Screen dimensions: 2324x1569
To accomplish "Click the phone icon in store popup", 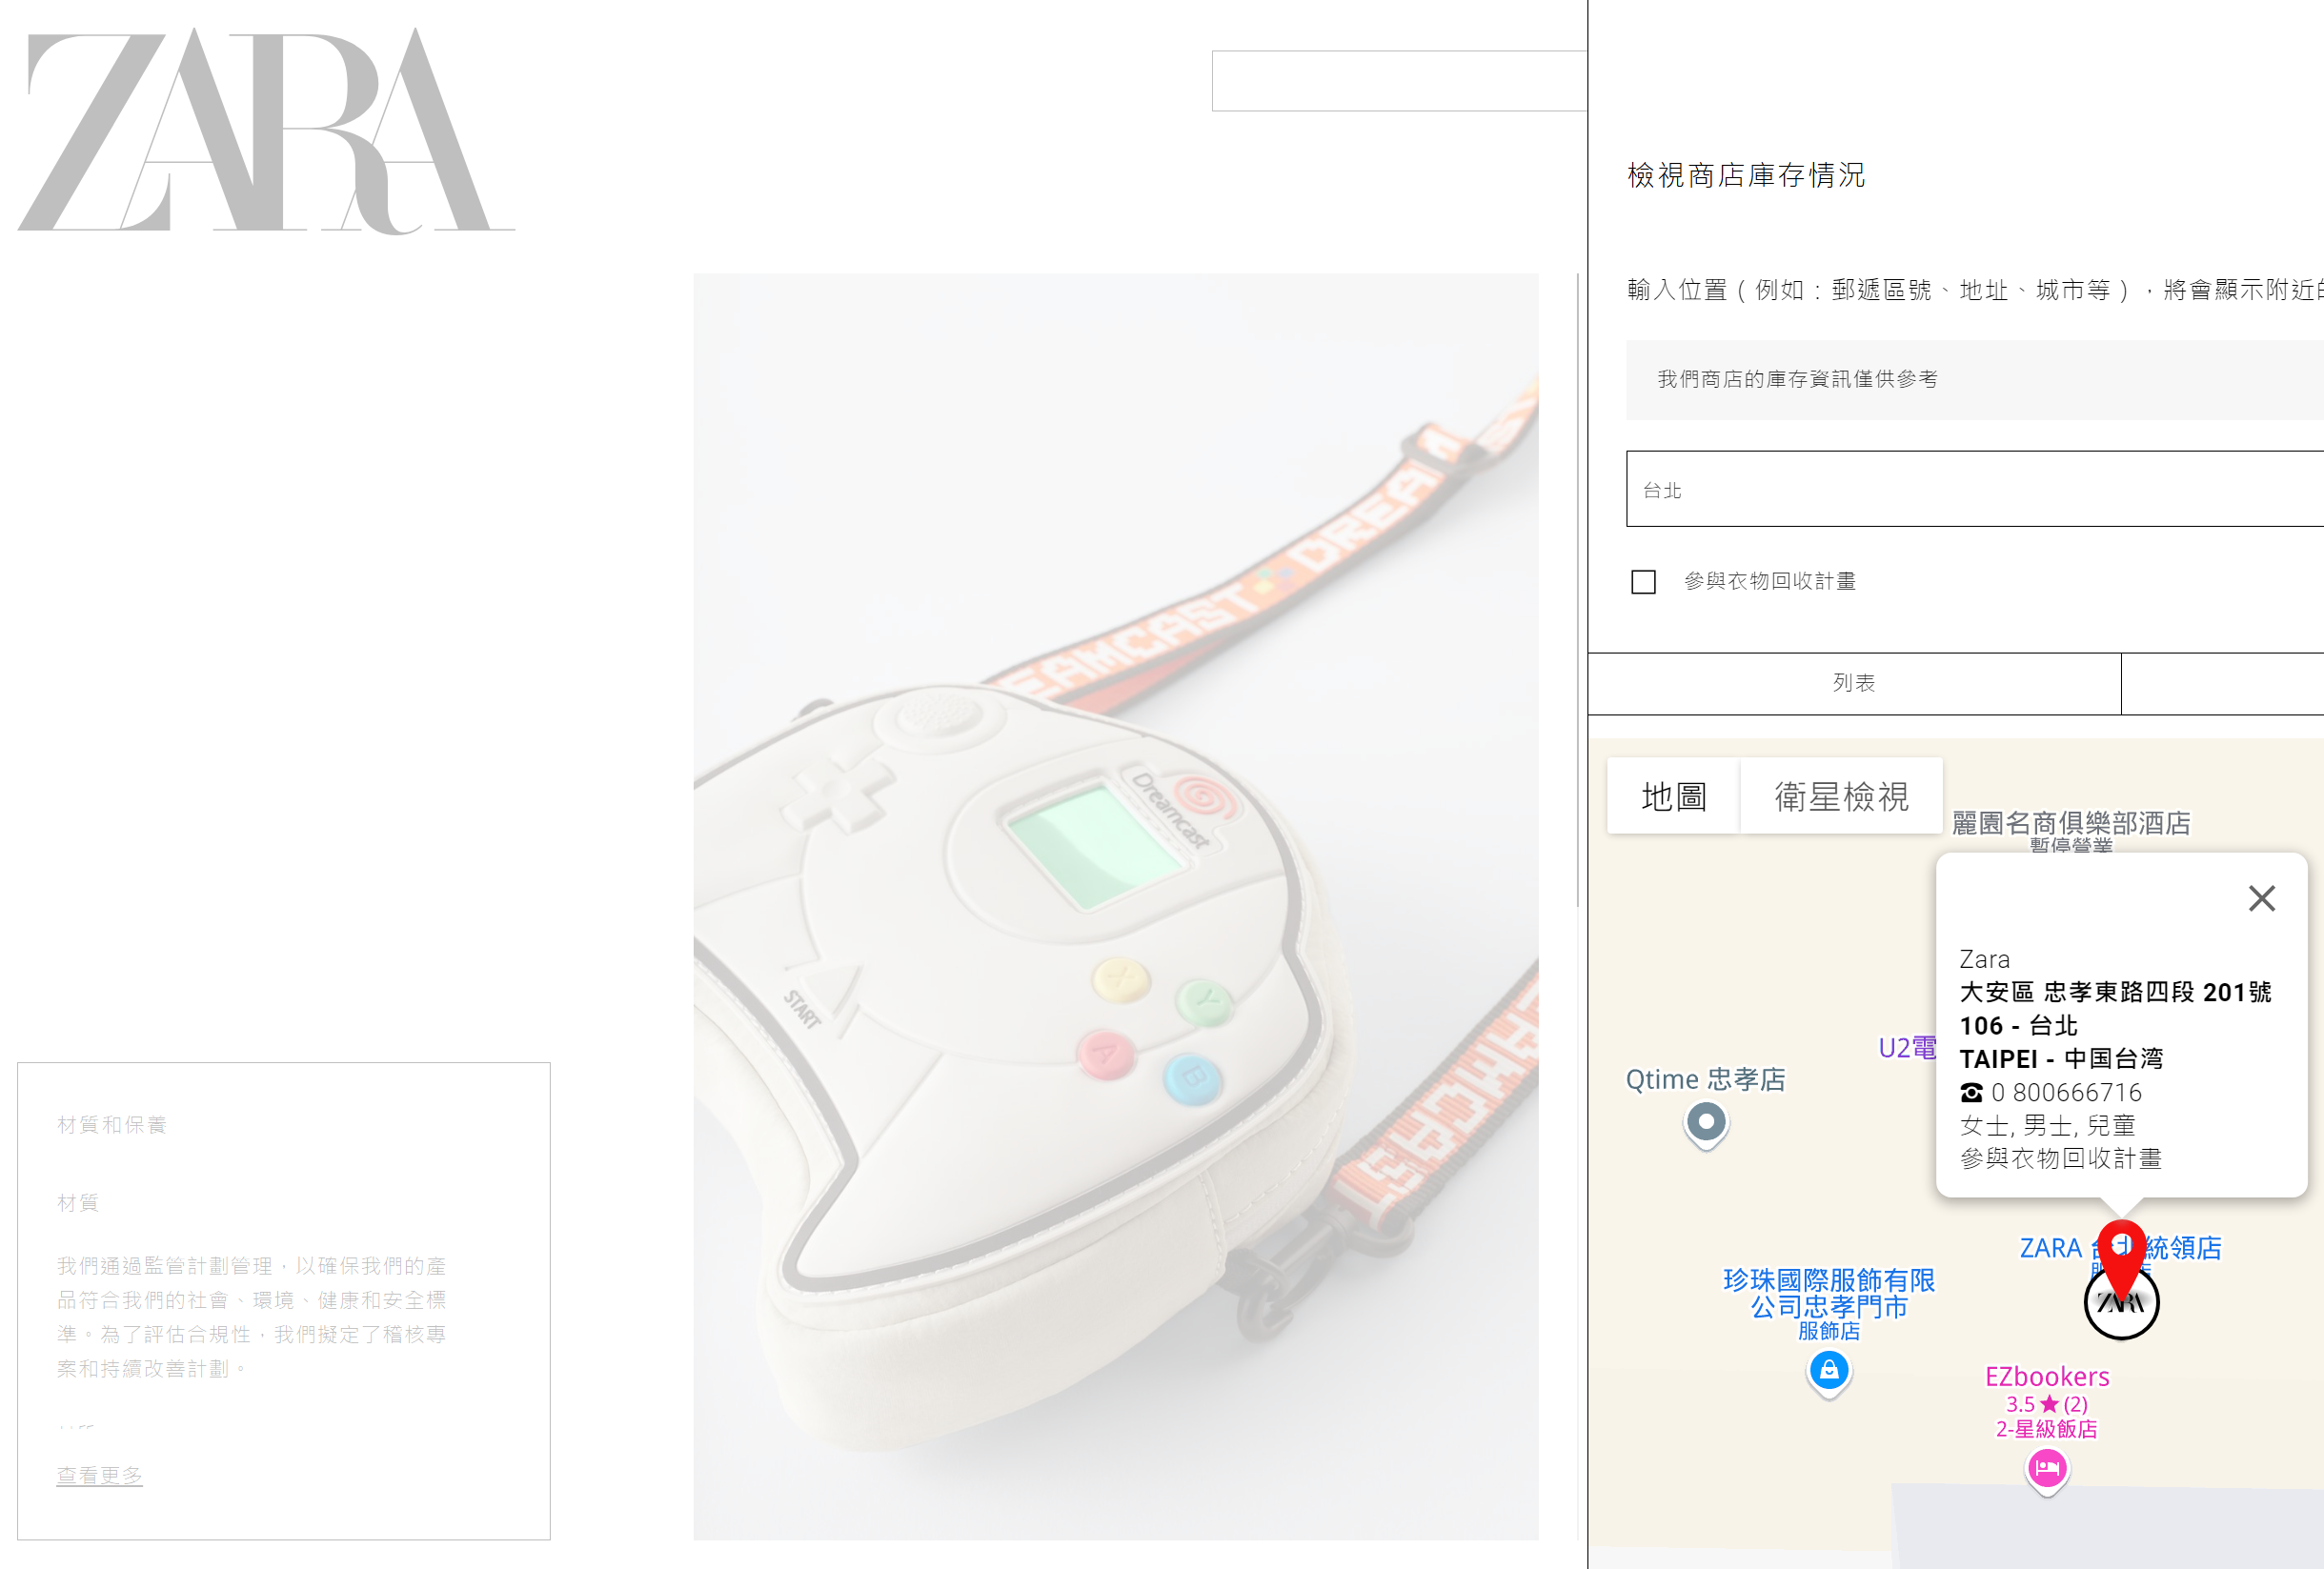I will point(1971,1092).
